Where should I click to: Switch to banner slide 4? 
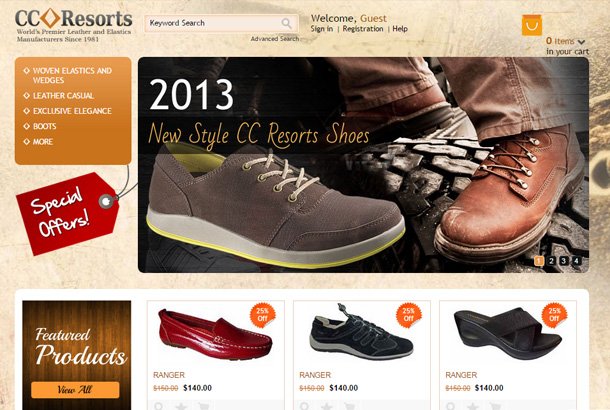(x=577, y=261)
